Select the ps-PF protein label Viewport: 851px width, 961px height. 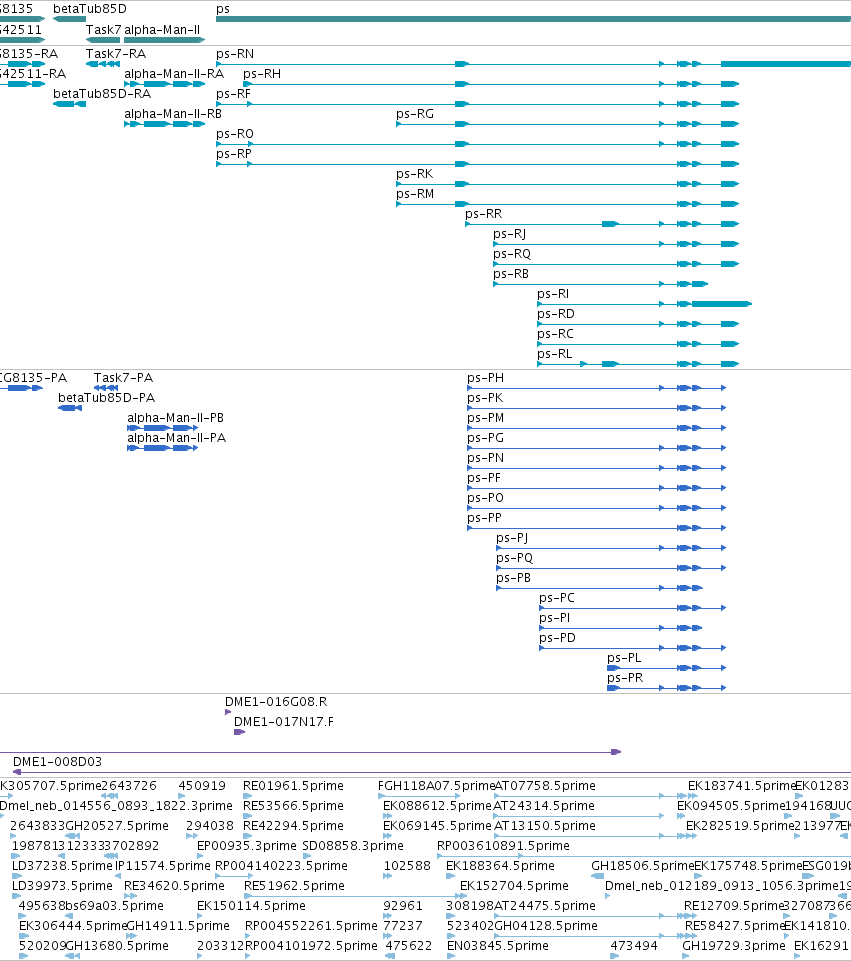click(x=484, y=478)
